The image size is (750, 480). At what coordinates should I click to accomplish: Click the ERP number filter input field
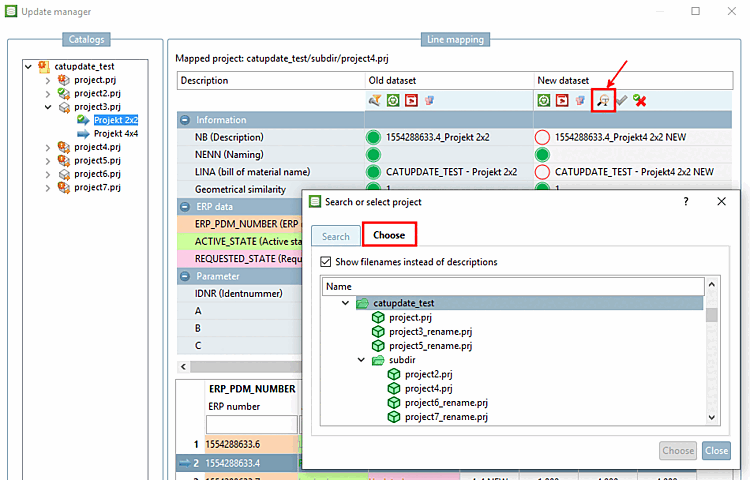coord(252,425)
